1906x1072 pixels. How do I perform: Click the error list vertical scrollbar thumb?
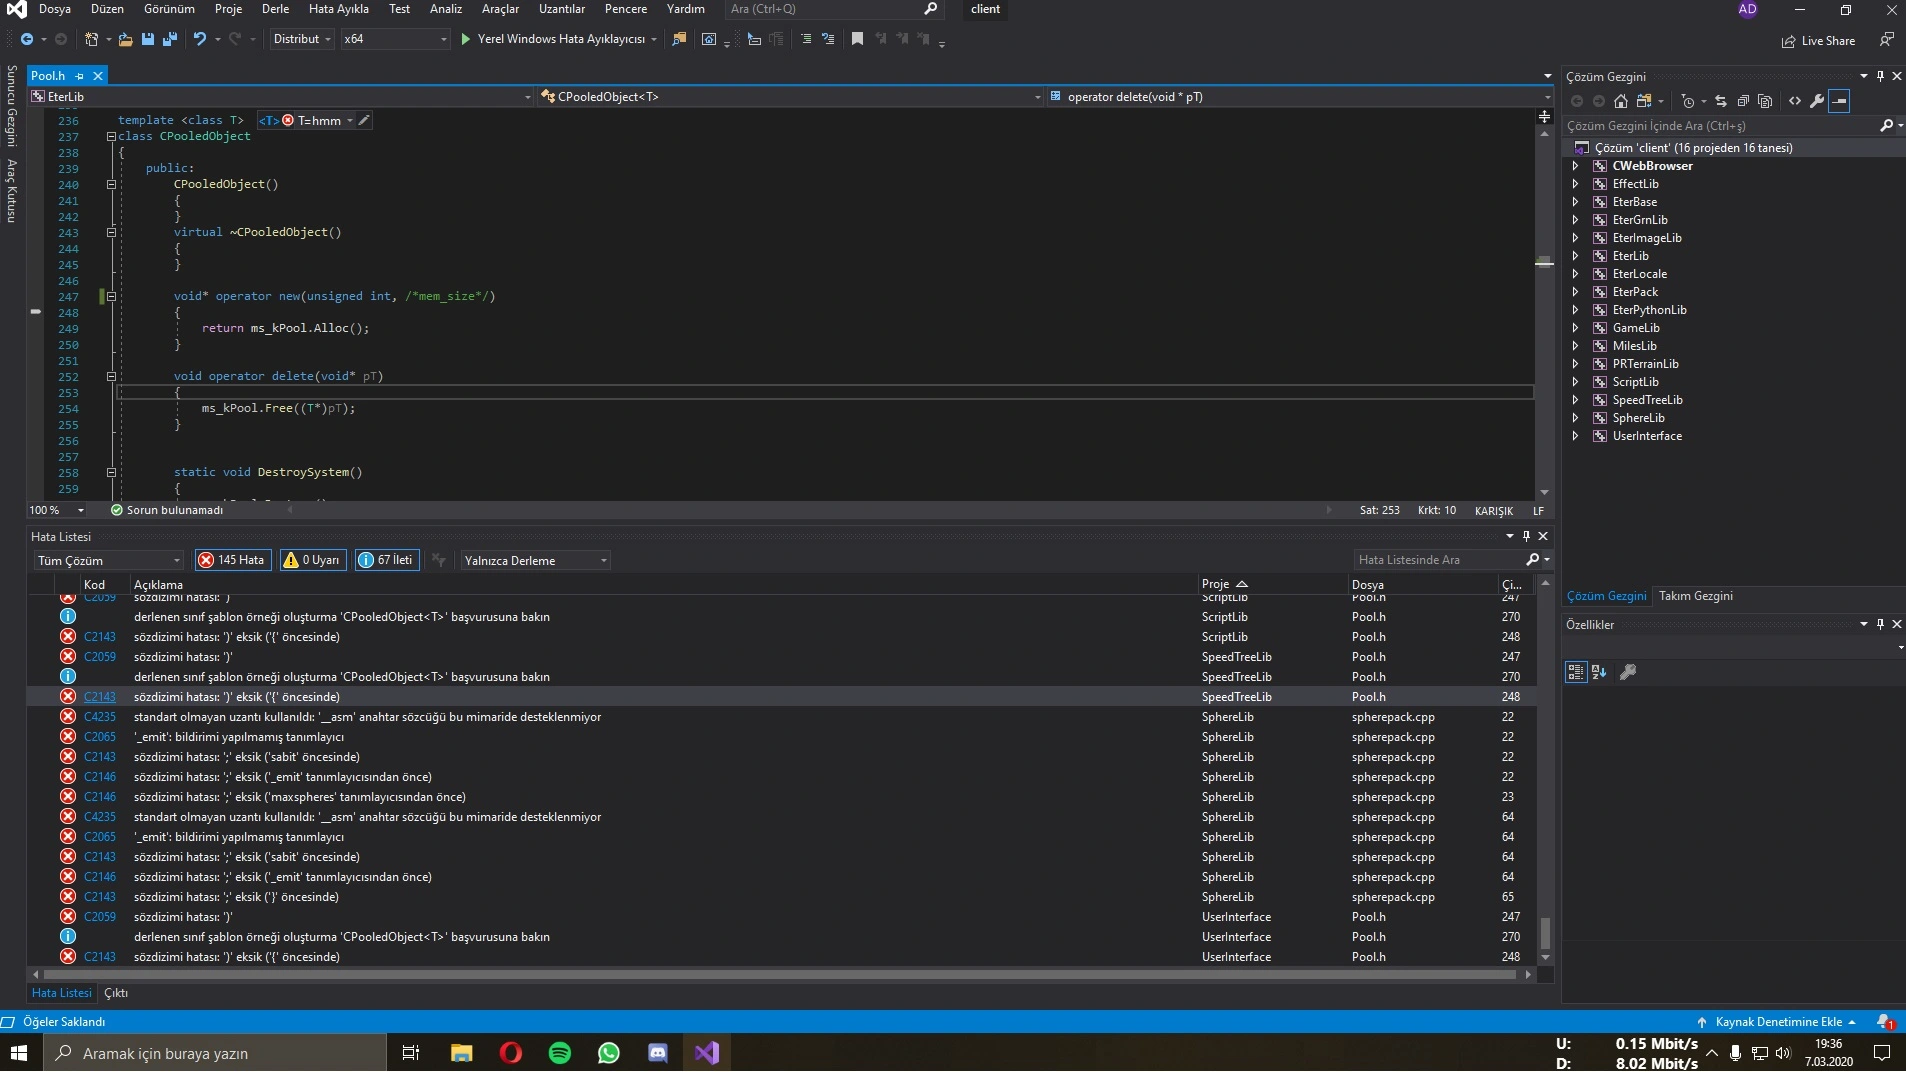pyautogui.click(x=1545, y=932)
